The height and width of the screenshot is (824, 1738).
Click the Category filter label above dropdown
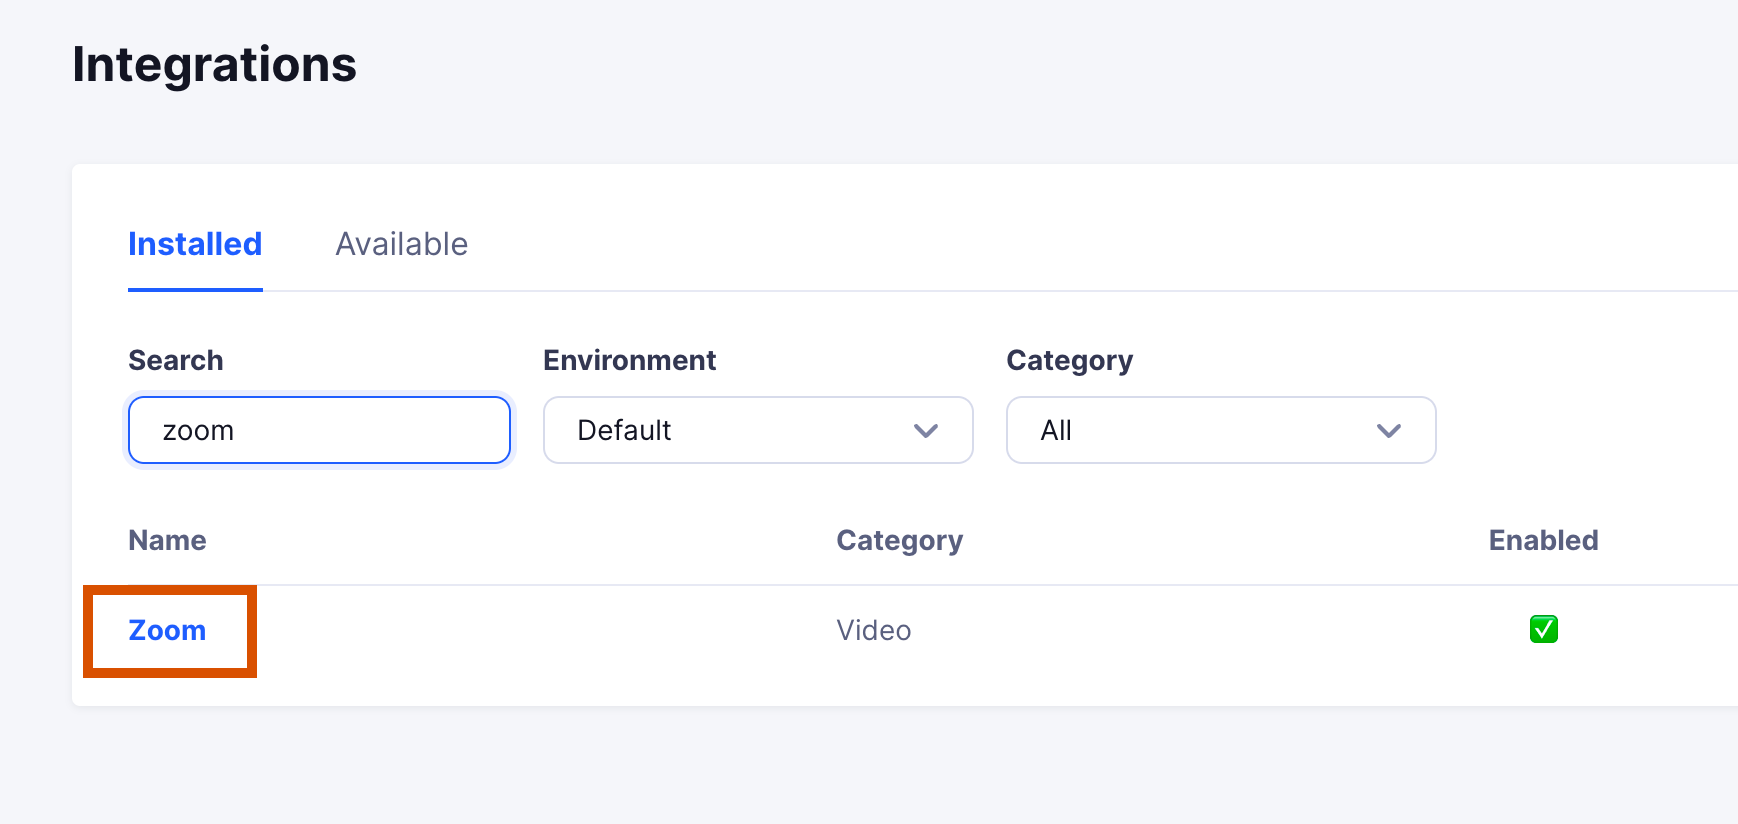(x=1069, y=361)
